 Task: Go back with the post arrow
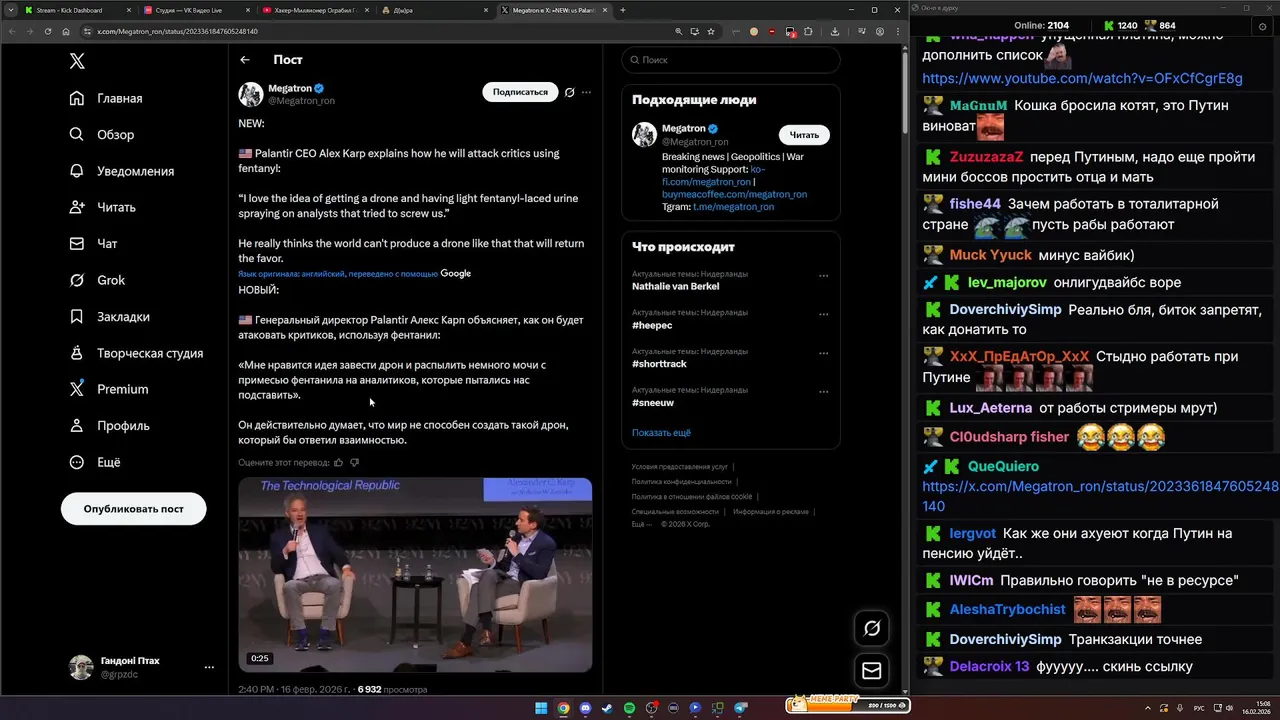pyautogui.click(x=245, y=60)
